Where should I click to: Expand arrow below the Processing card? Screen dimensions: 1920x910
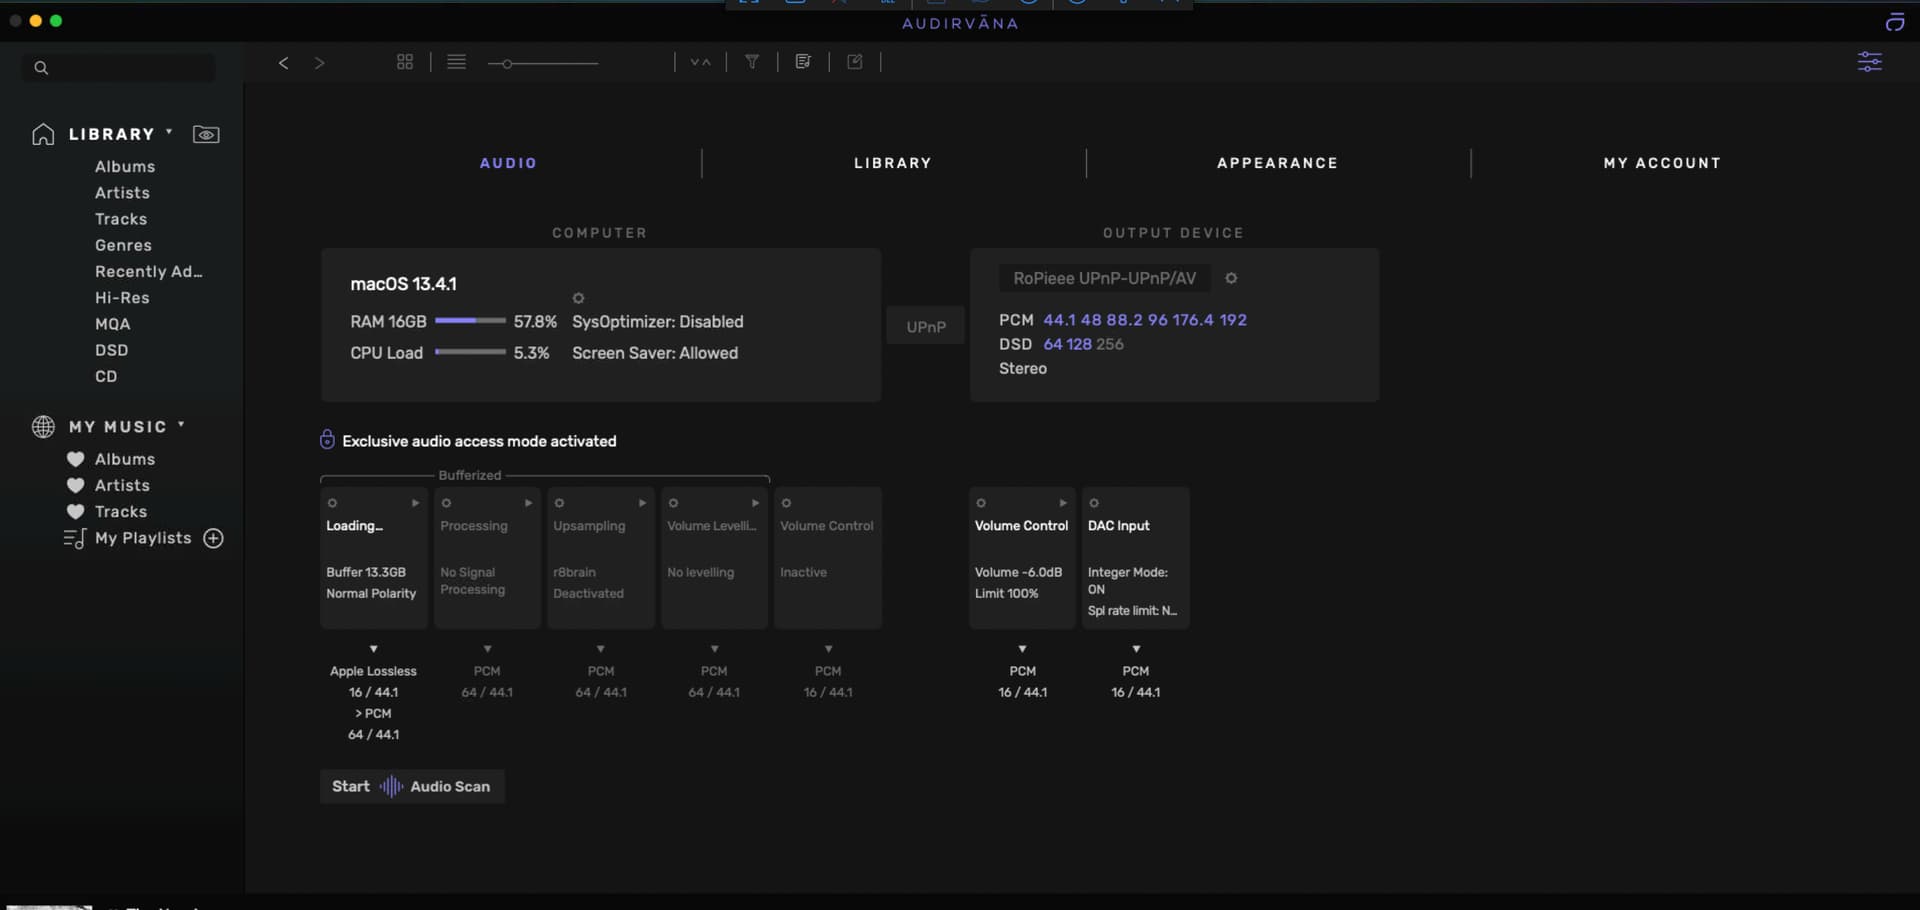(x=488, y=649)
